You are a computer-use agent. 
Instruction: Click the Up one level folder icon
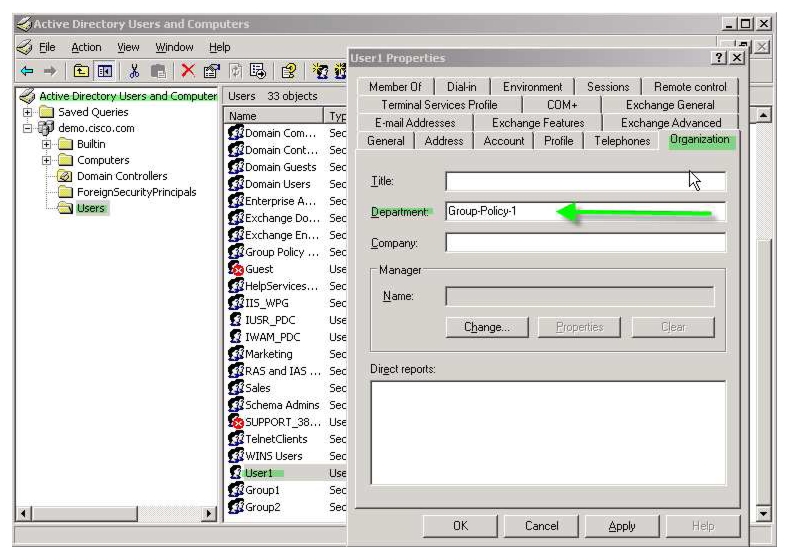pos(81,71)
